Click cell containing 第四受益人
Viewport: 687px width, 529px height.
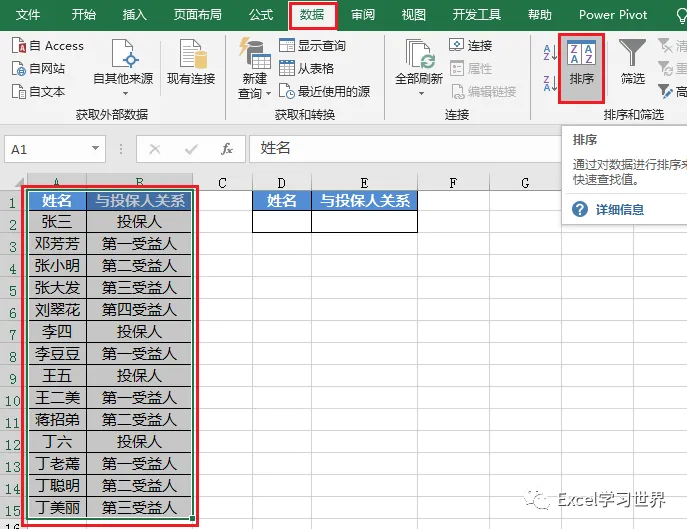point(139,310)
